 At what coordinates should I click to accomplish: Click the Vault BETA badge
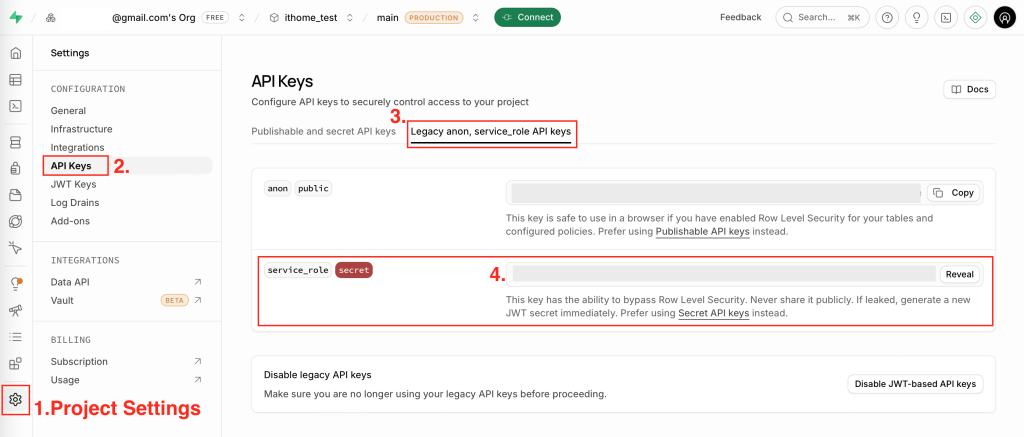tap(174, 300)
